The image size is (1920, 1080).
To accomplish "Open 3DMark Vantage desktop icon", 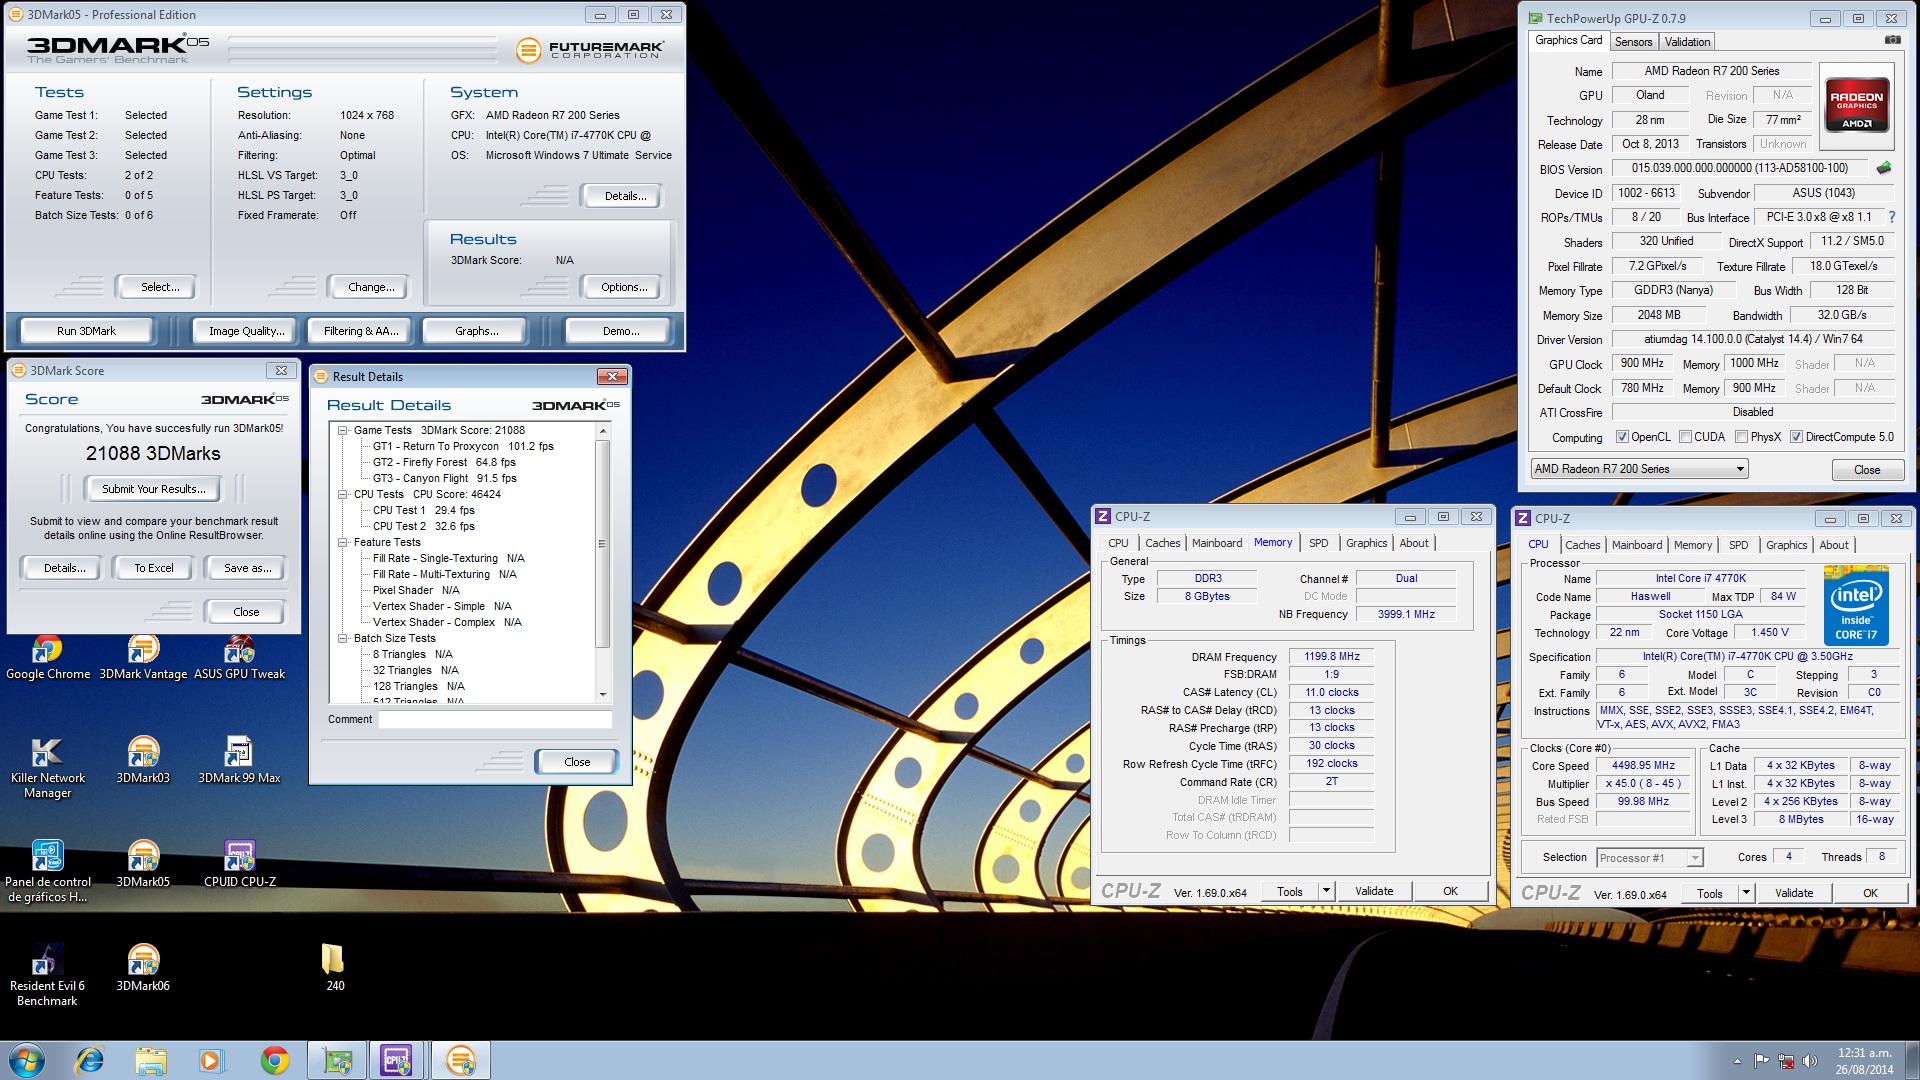I will pyautogui.click(x=143, y=657).
